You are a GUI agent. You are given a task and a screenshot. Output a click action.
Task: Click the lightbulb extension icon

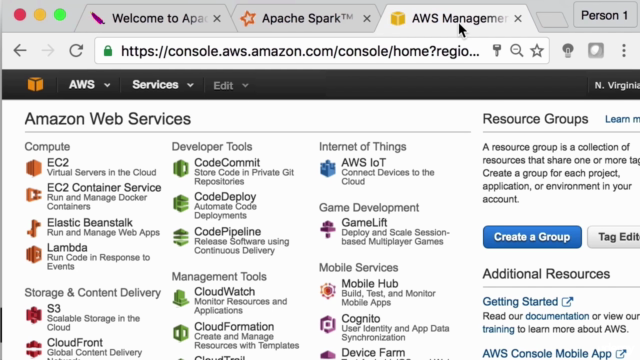click(x=568, y=51)
